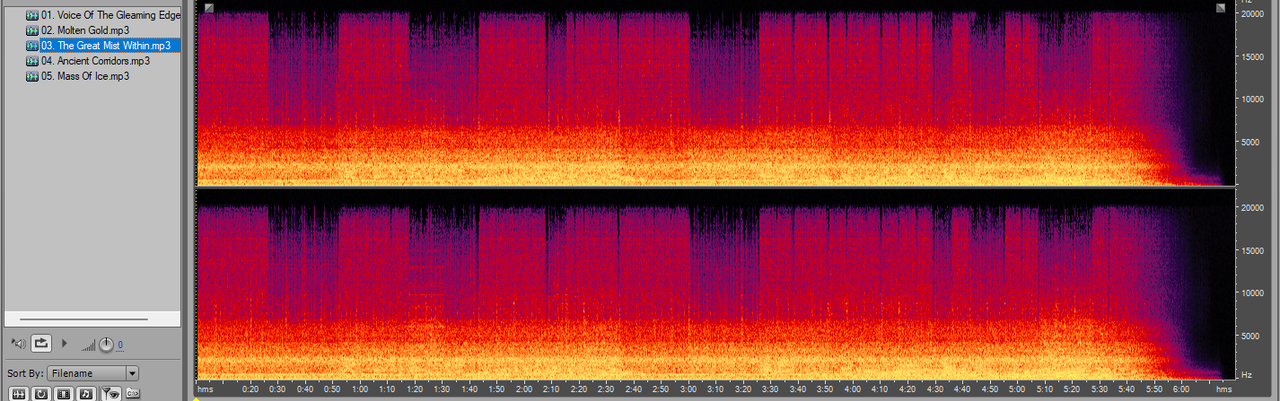The height and width of the screenshot is (401, 1280).
Task: Click top-left corner handle of spectrogram
Action: click(x=208, y=8)
